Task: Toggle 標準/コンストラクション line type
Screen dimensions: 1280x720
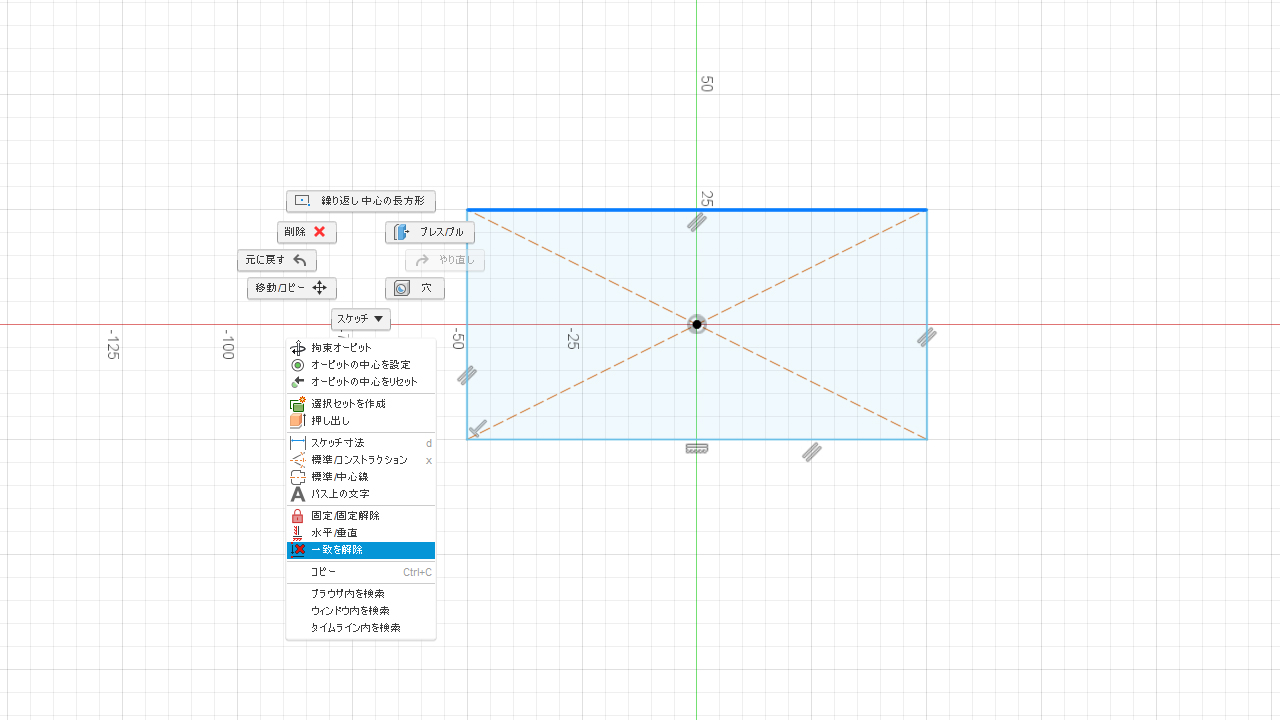Action: pos(359,460)
